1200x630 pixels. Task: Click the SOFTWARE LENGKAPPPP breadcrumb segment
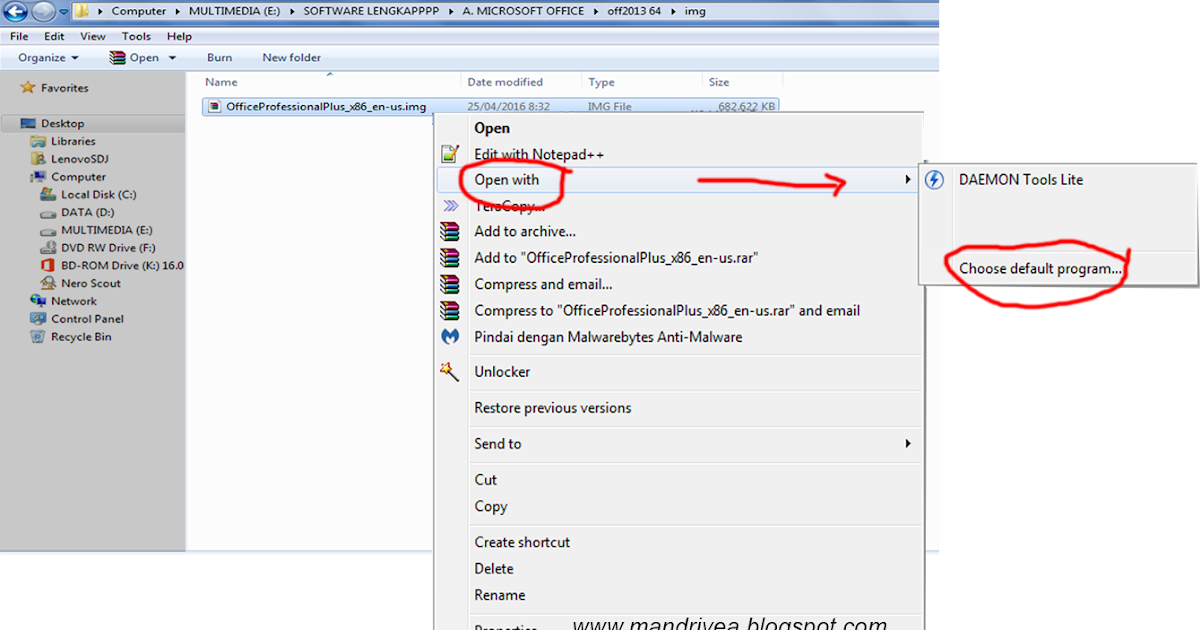[372, 11]
